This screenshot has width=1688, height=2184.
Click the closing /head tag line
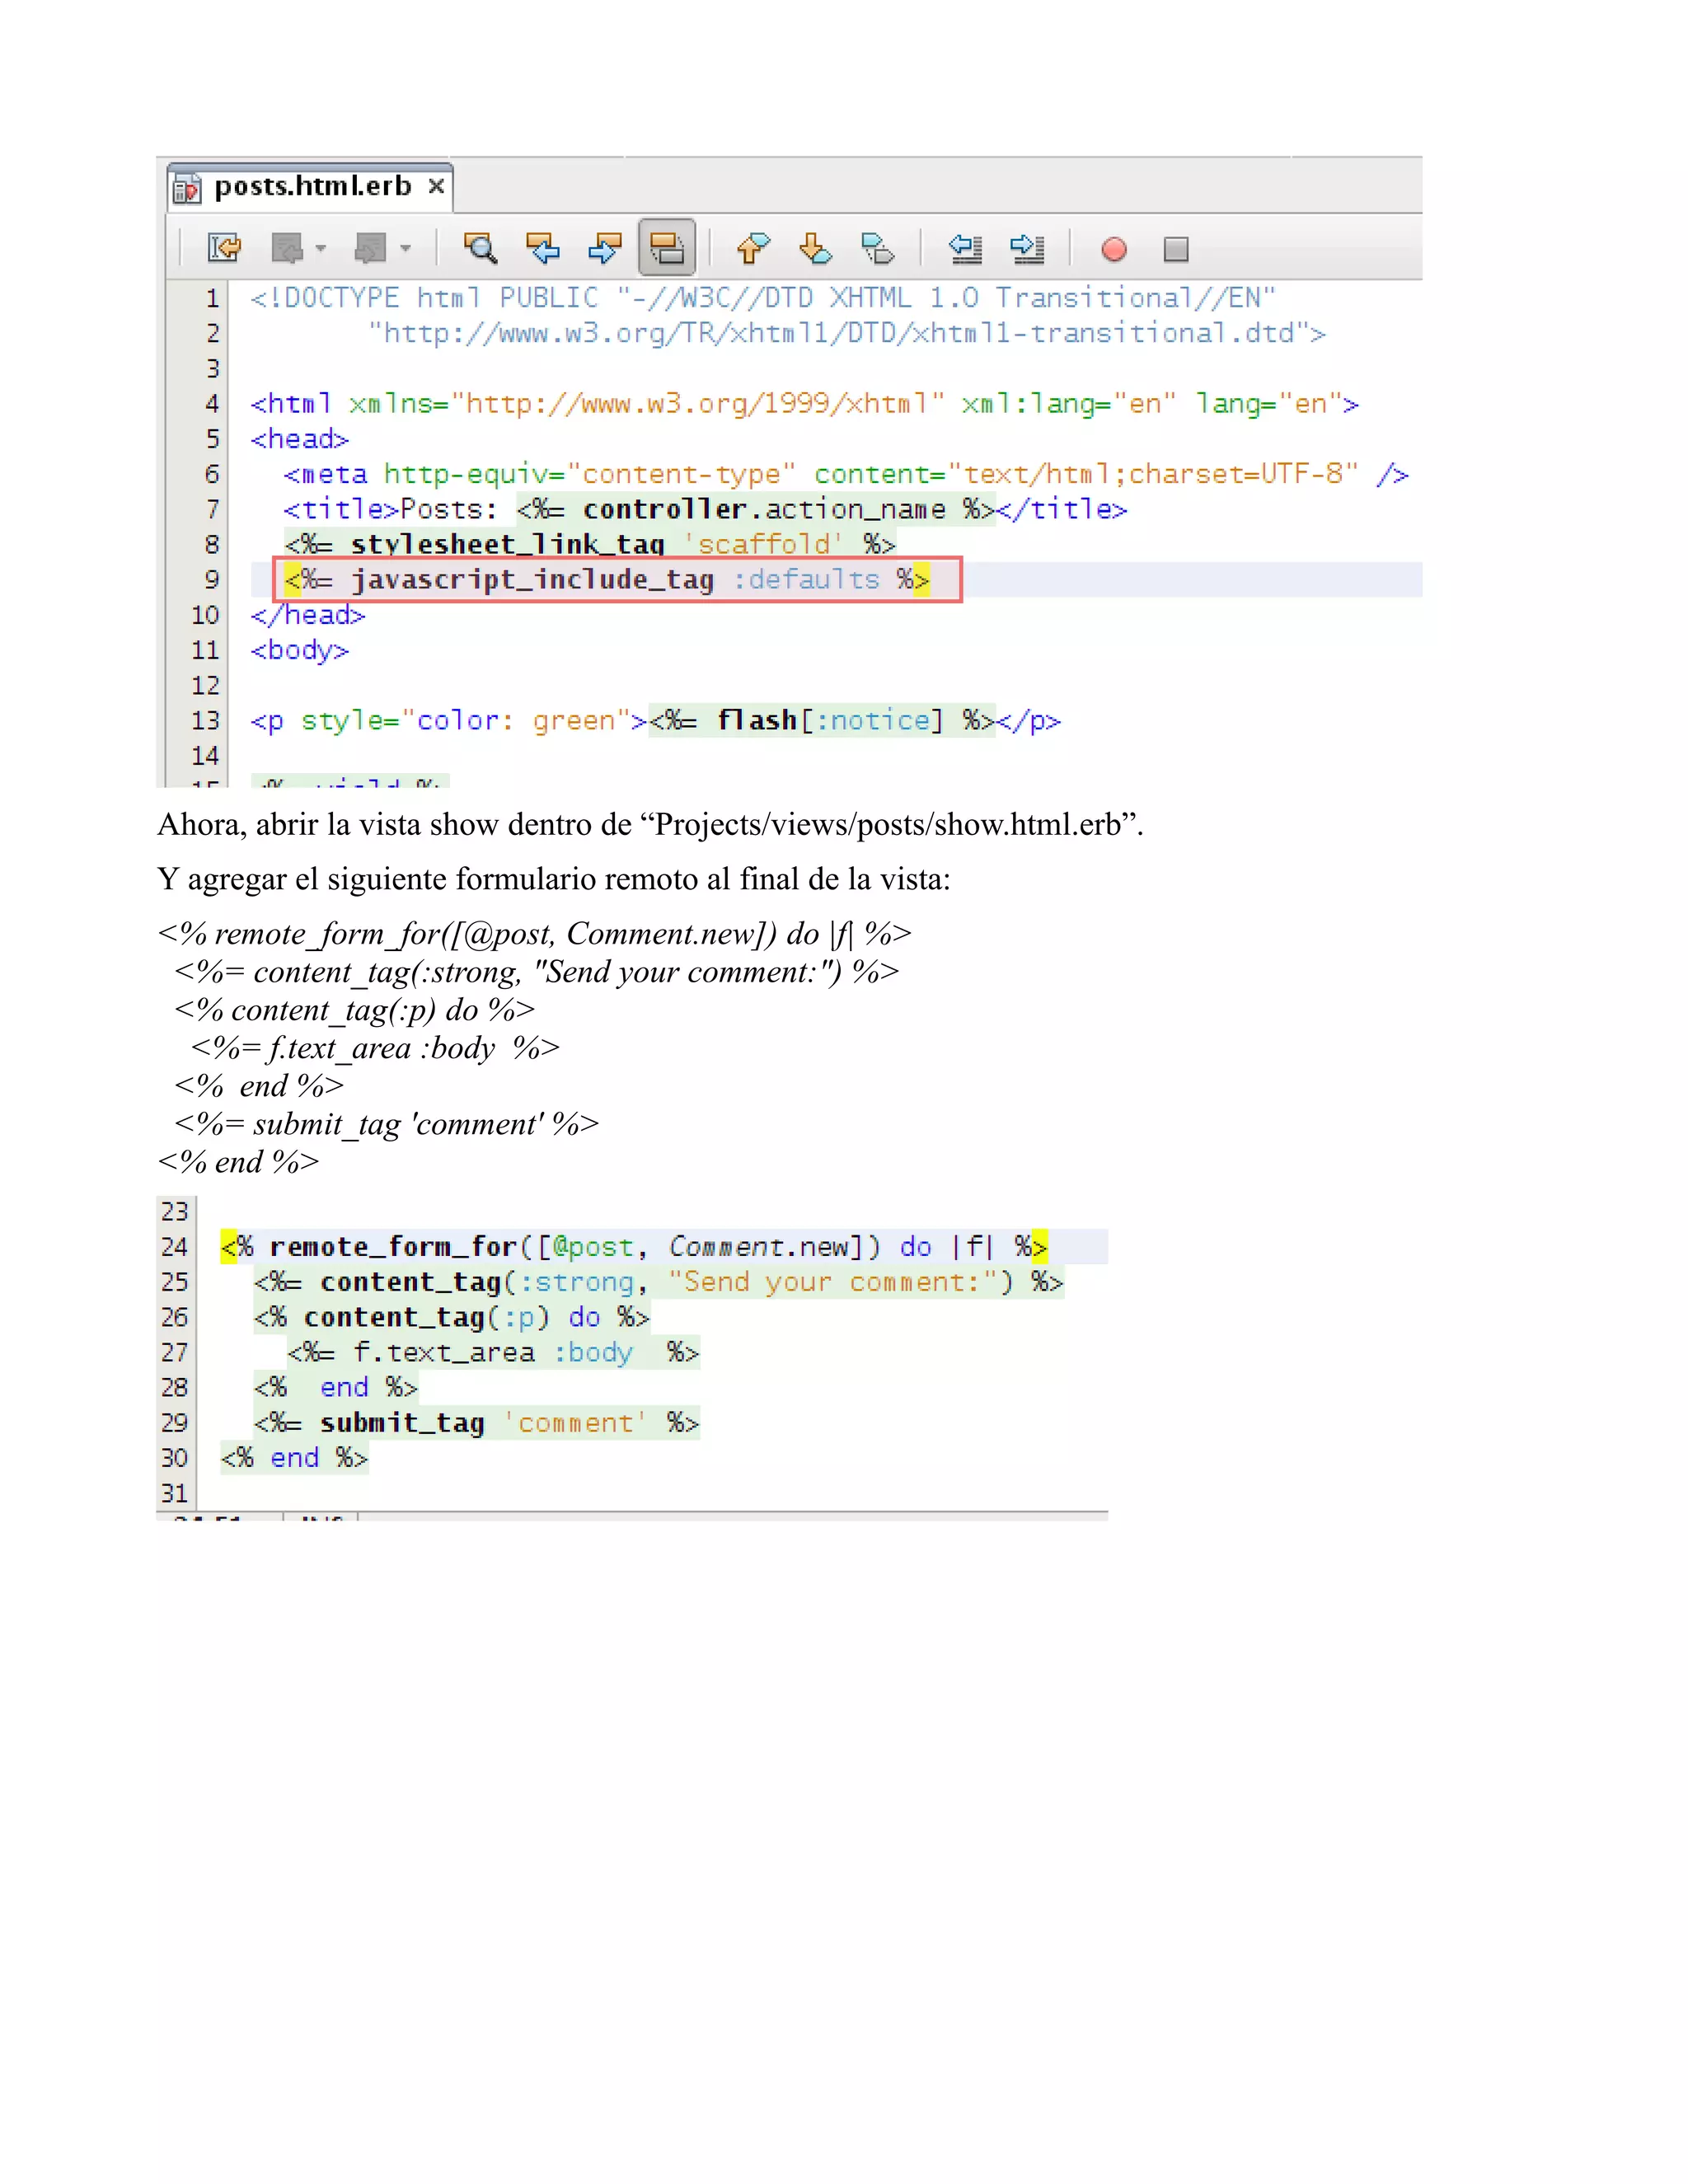click(308, 615)
